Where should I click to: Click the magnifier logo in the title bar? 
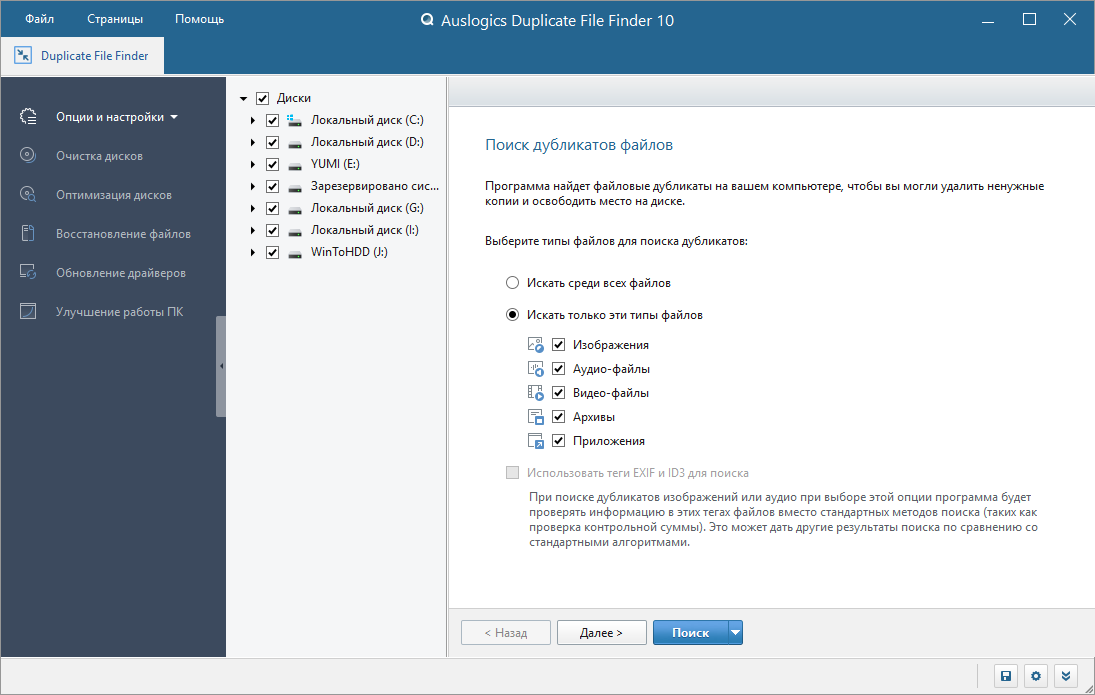tap(427, 20)
